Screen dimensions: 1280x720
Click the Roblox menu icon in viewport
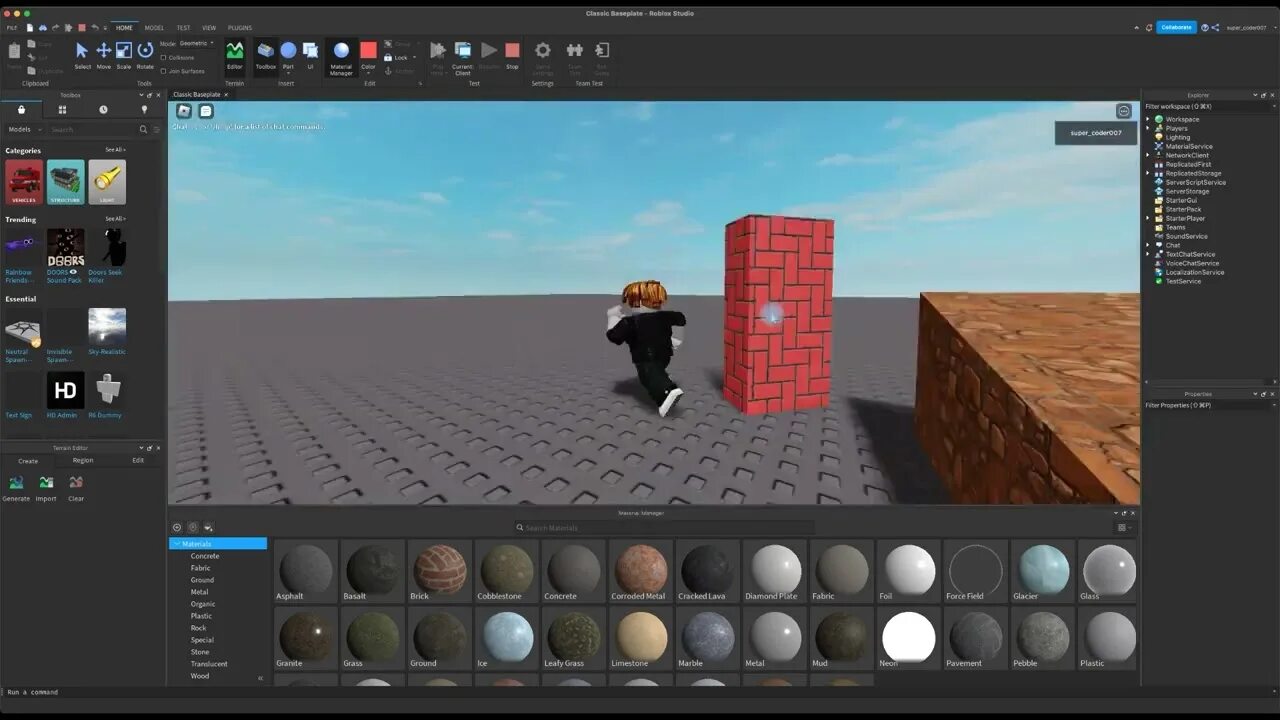pyautogui.click(x=184, y=111)
